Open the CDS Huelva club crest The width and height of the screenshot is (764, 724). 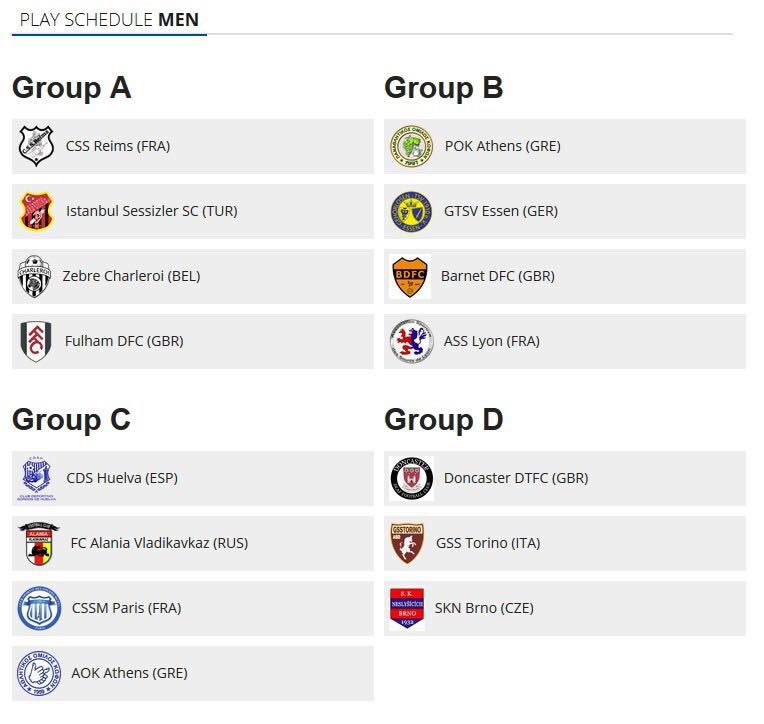pyautogui.click(x=37, y=478)
